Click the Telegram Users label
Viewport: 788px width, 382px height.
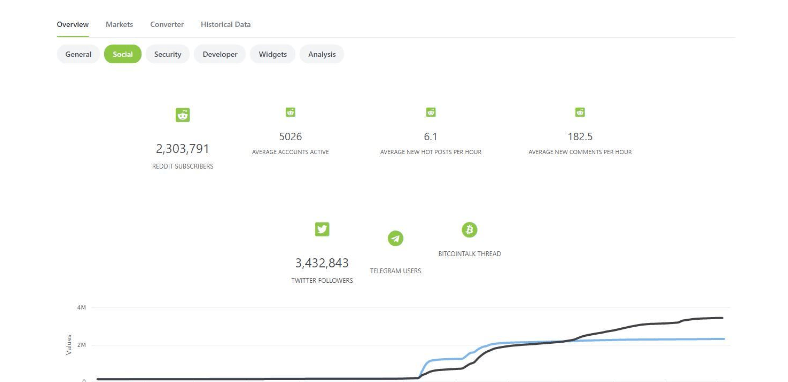tap(396, 270)
